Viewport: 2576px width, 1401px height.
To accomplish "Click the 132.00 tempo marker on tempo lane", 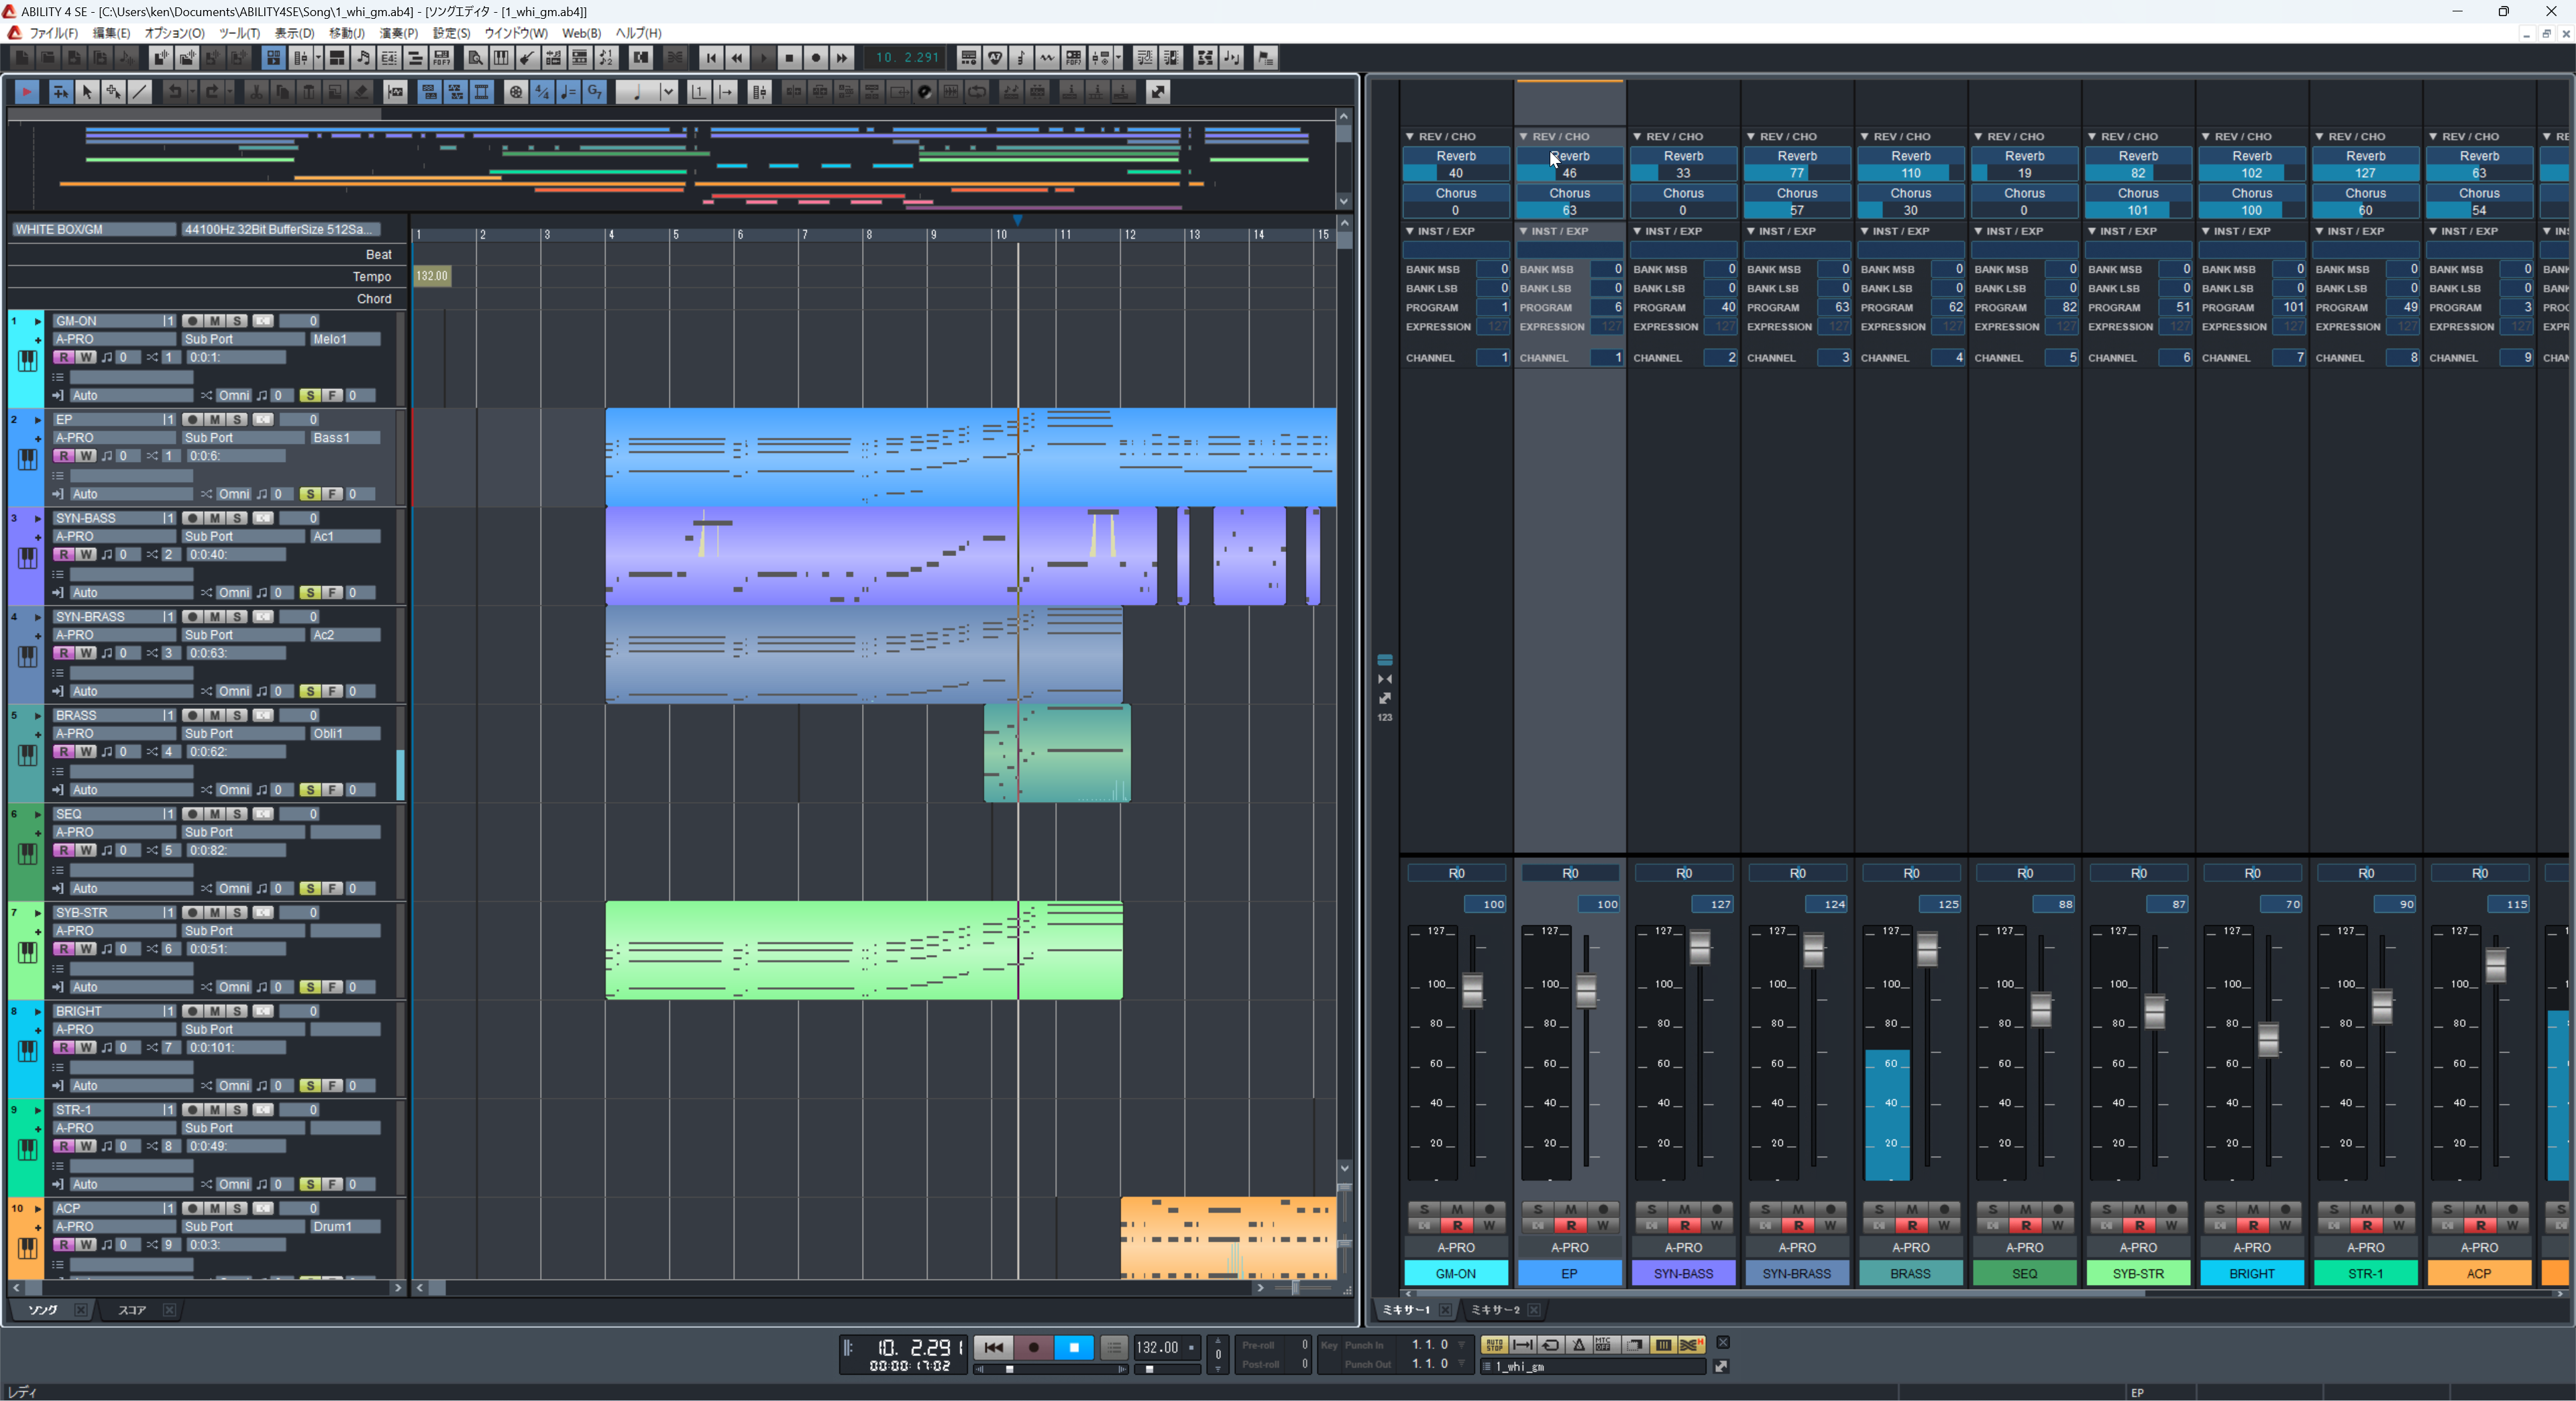I will [432, 276].
